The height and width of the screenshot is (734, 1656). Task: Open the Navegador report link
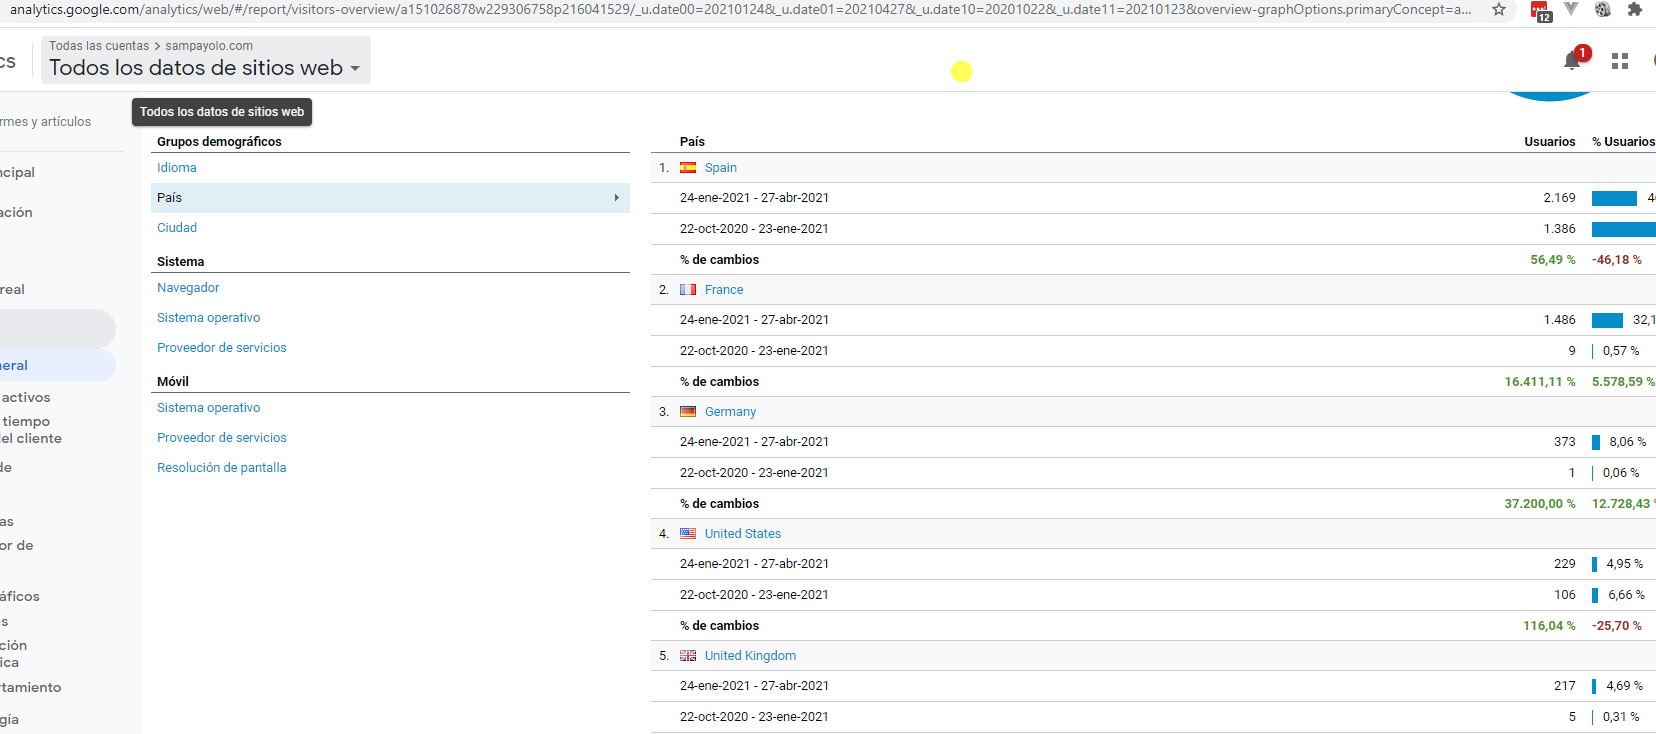[x=188, y=288]
